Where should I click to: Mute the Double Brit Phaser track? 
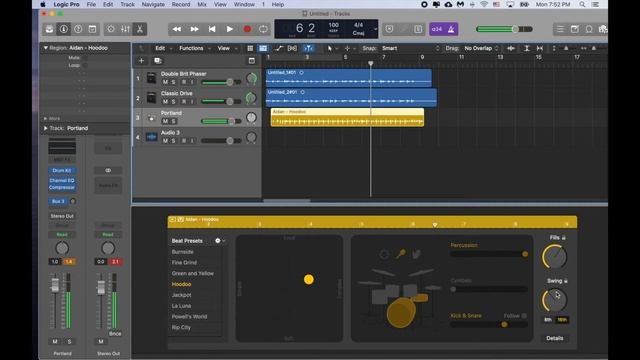pyautogui.click(x=165, y=82)
